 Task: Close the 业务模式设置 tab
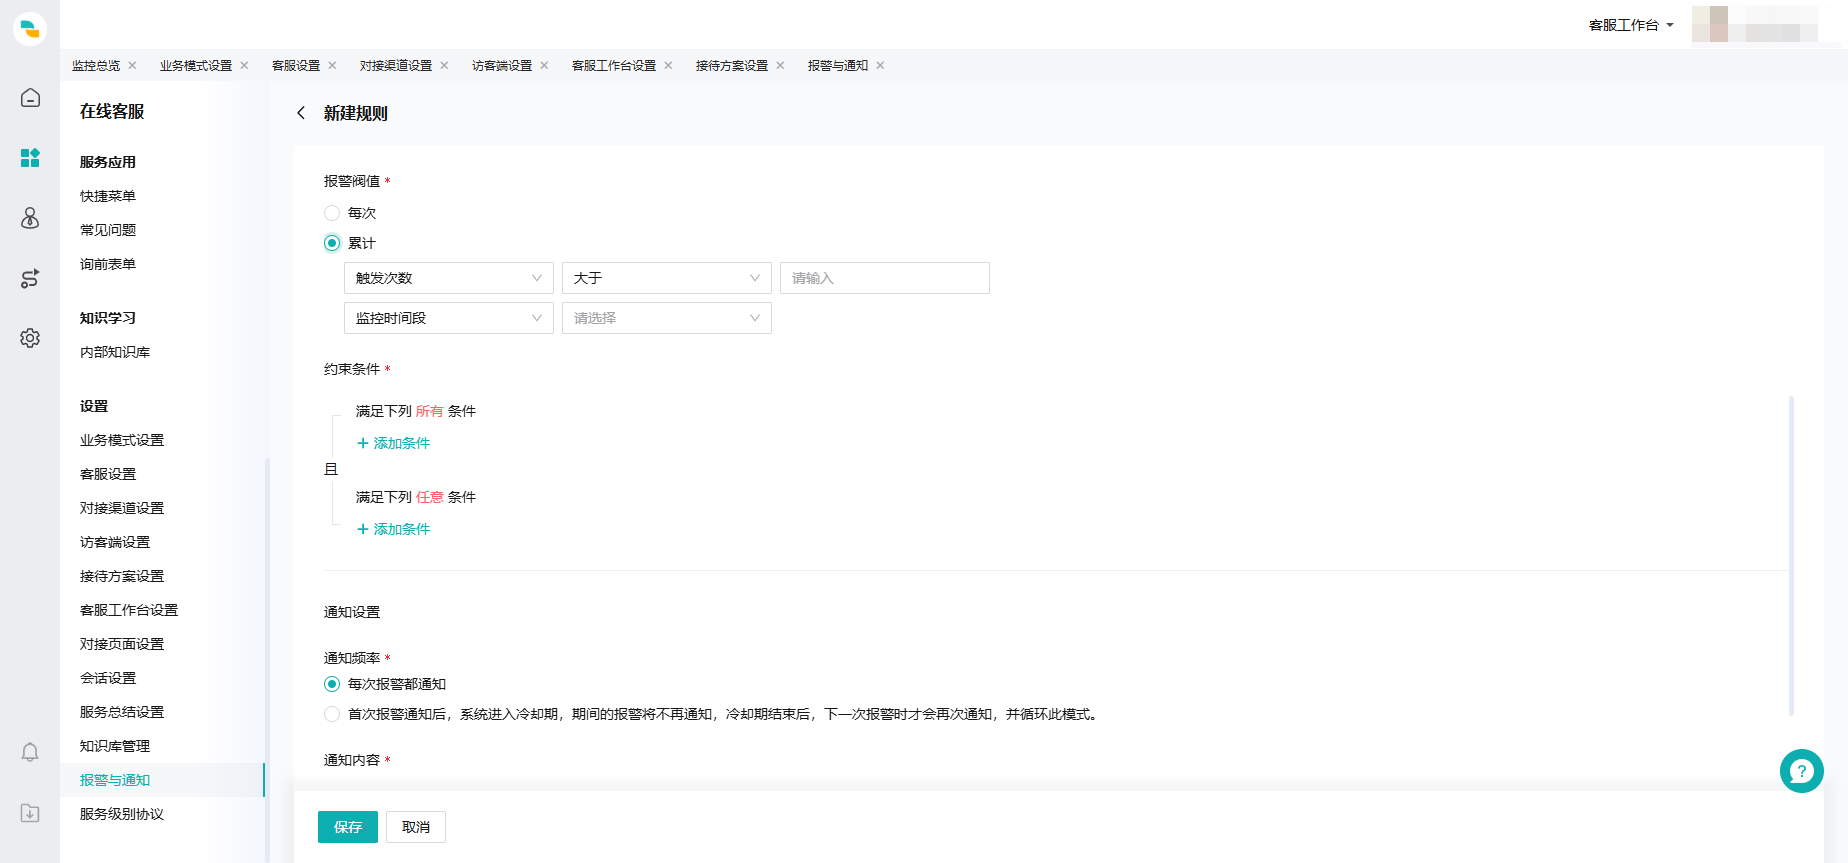(x=244, y=66)
